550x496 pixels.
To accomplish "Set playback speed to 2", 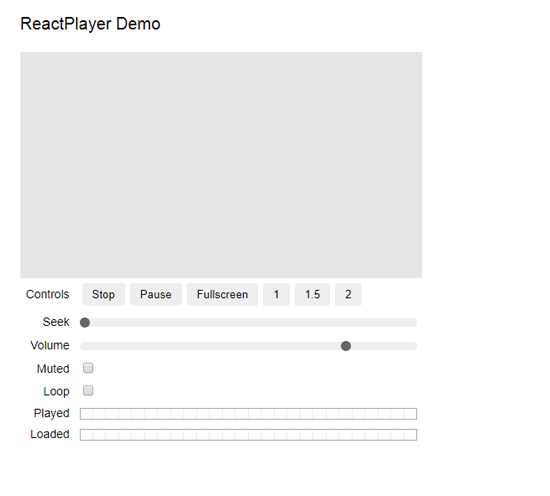I will coord(348,294).
